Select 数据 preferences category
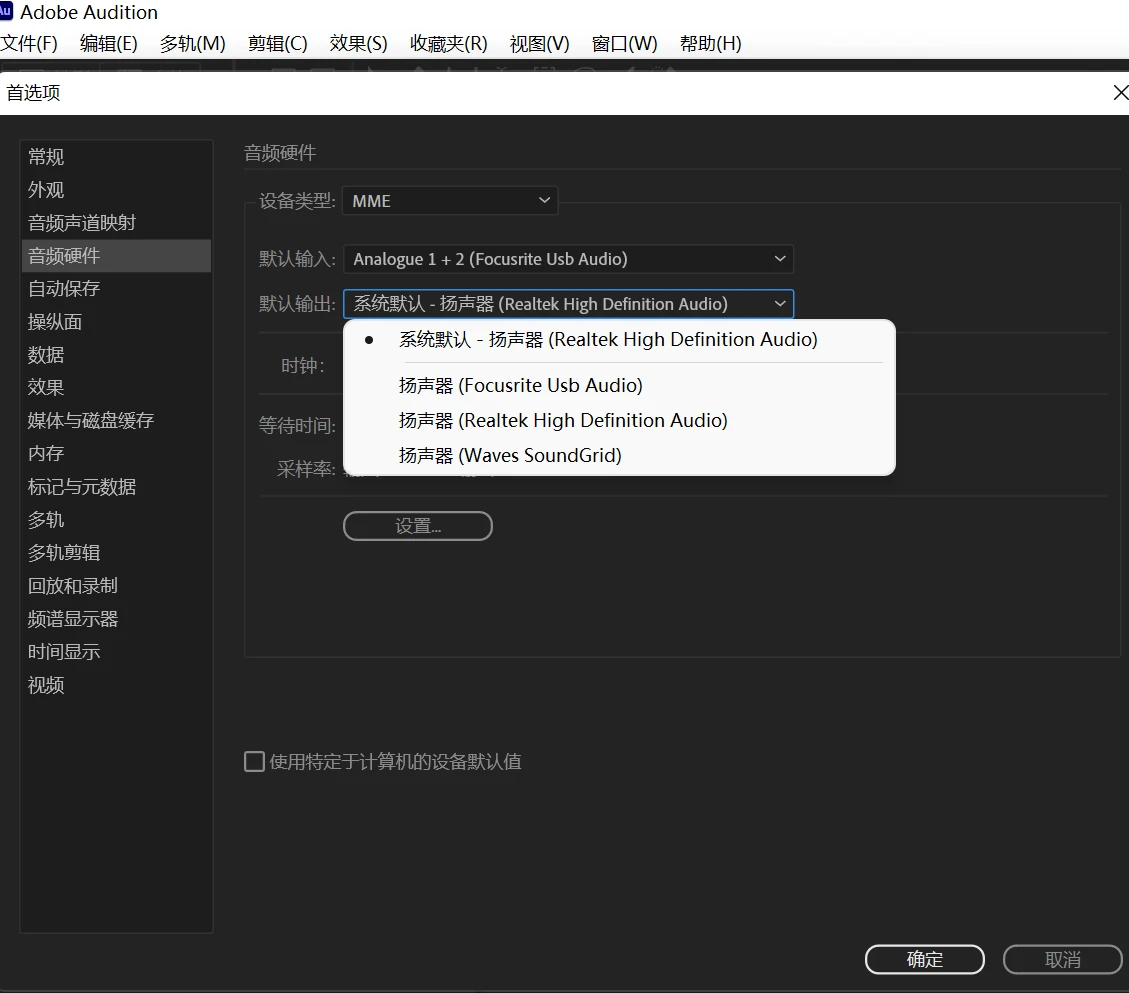This screenshot has width=1129, height=993. pos(116,355)
